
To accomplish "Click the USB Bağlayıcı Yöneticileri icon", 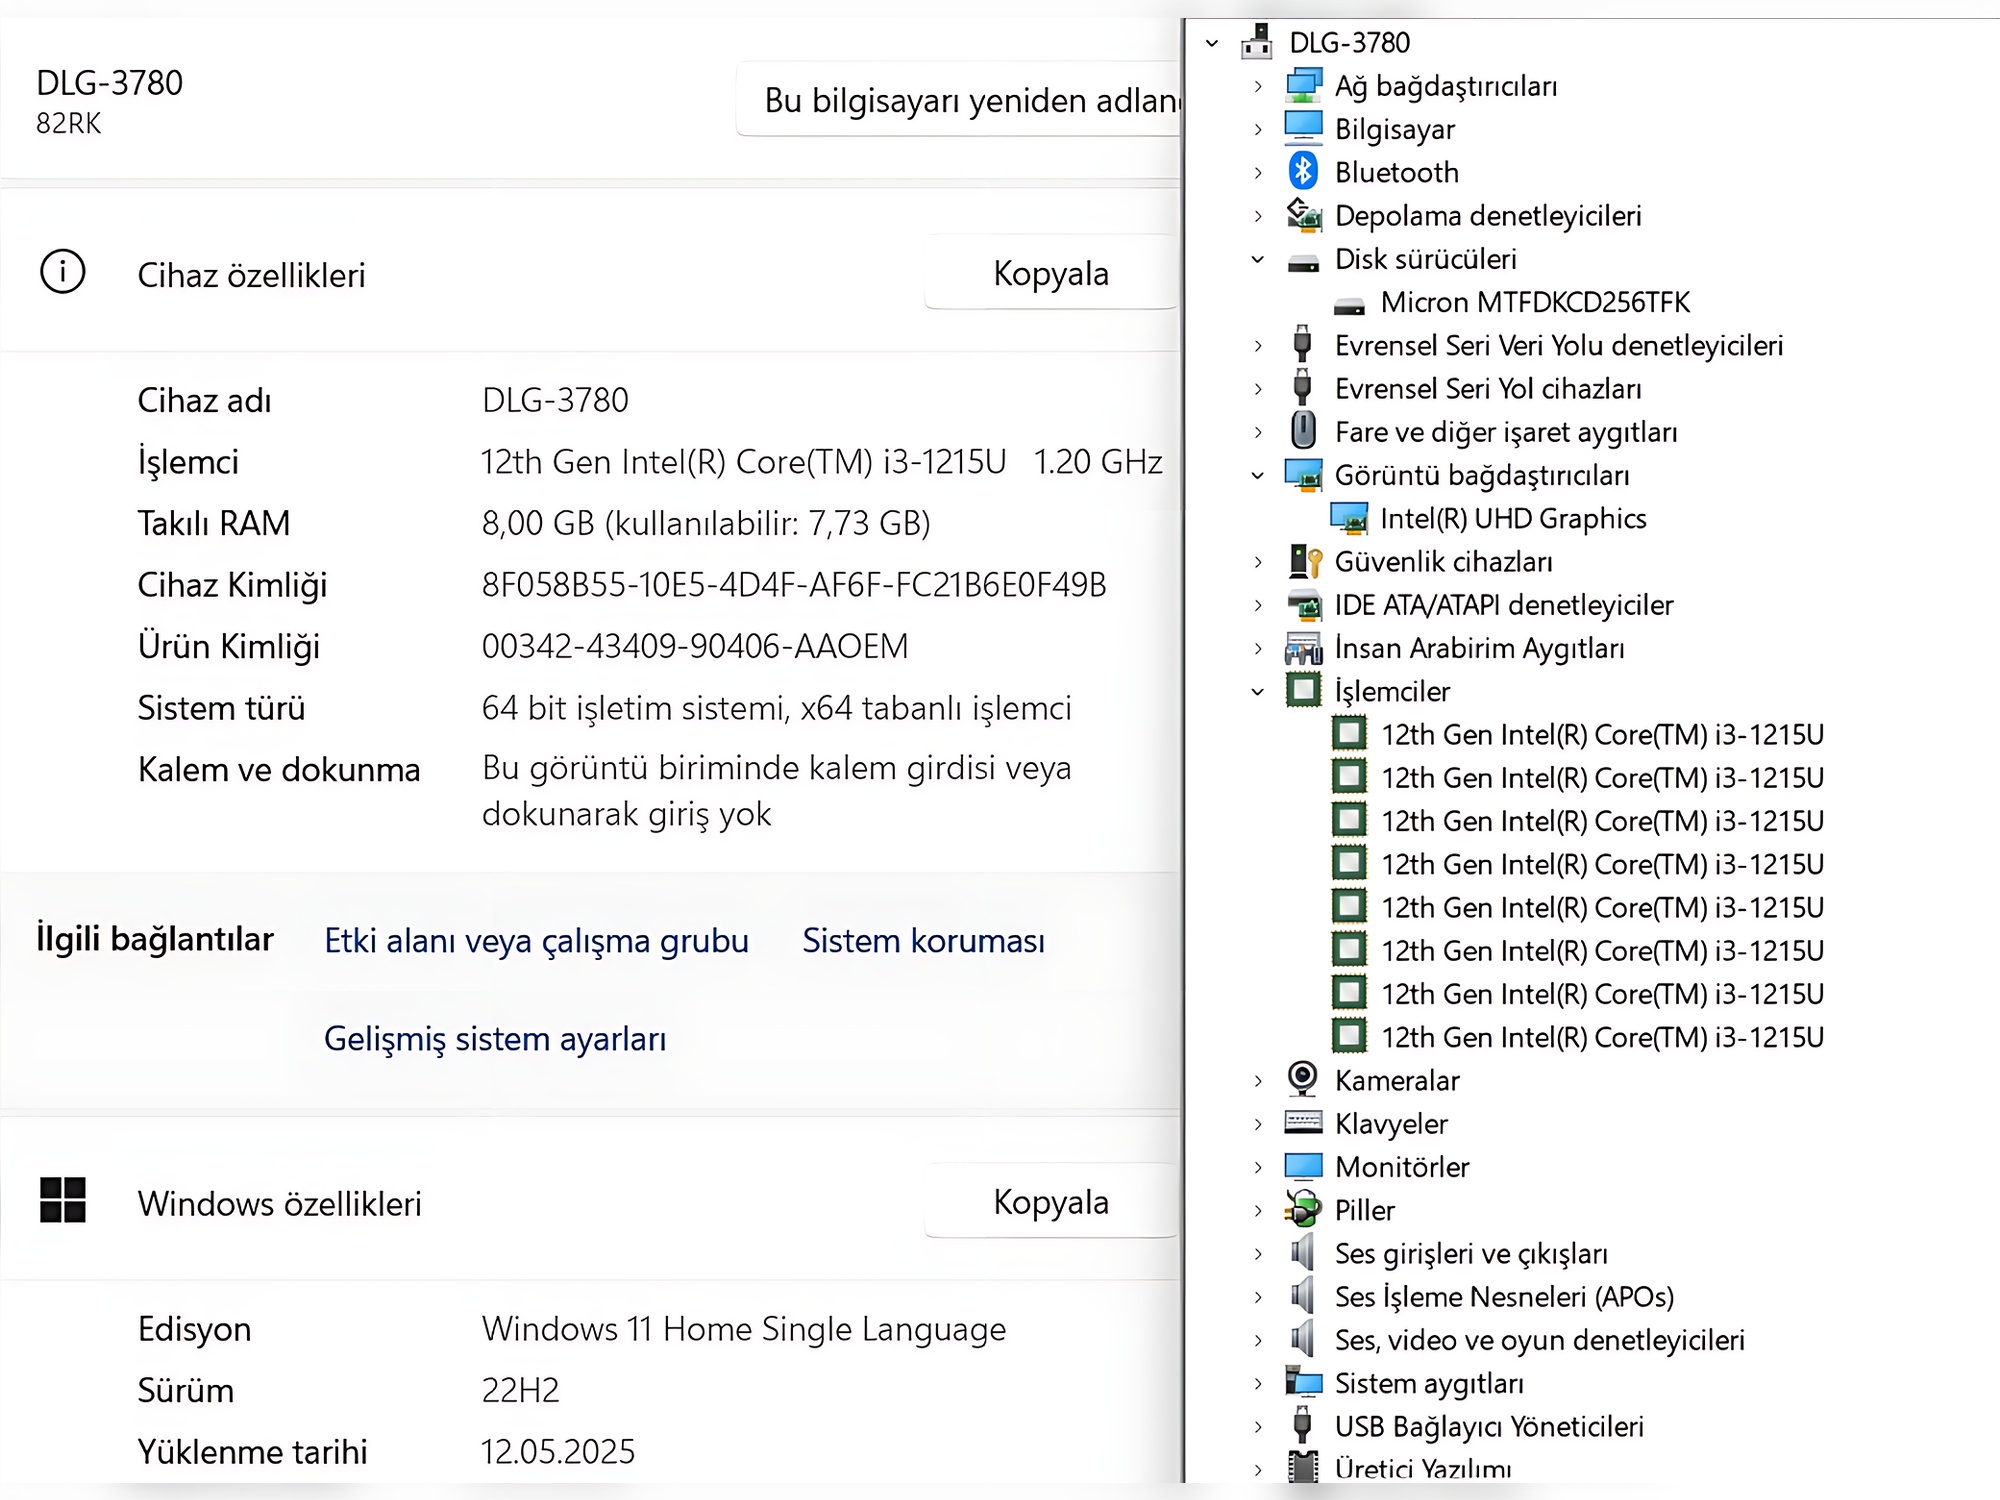I will [1302, 1425].
